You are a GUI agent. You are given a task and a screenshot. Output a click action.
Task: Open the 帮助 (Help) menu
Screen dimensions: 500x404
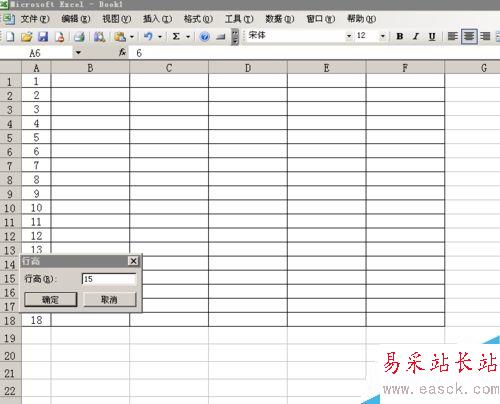coord(361,19)
